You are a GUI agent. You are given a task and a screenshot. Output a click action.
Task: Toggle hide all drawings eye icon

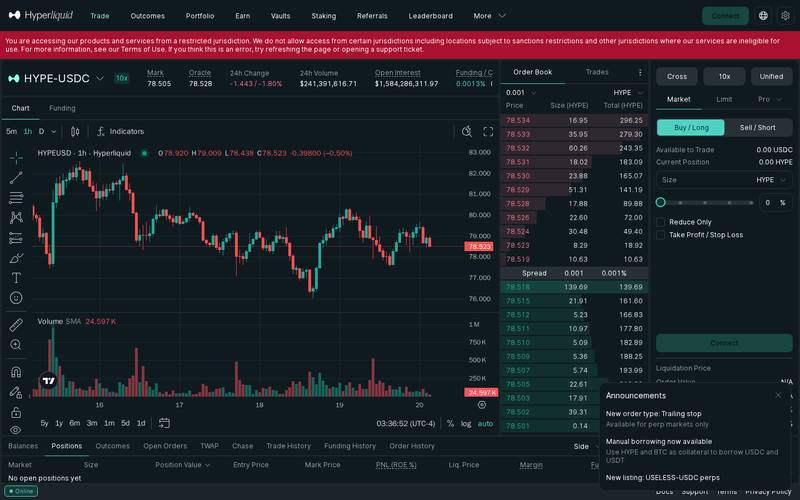click(16, 430)
